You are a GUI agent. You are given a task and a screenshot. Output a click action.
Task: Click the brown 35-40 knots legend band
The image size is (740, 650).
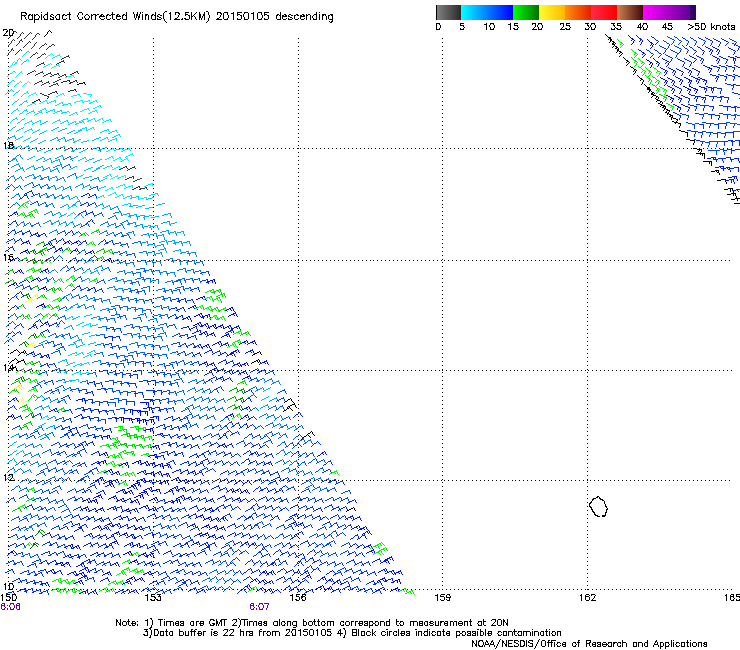pos(630,12)
